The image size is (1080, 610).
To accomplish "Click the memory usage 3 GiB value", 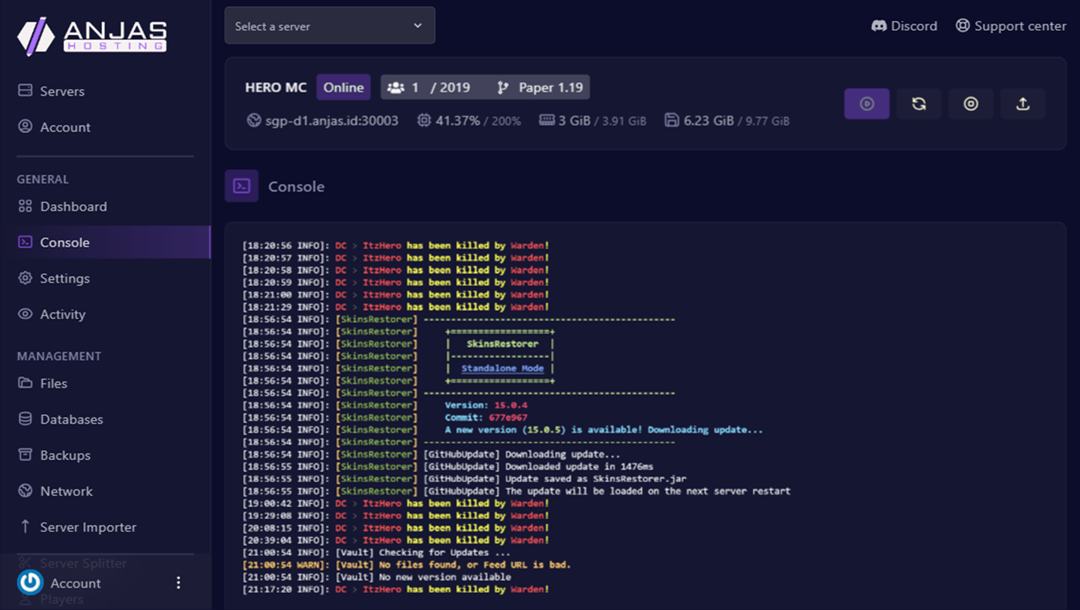I will click(x=574, y=120).
